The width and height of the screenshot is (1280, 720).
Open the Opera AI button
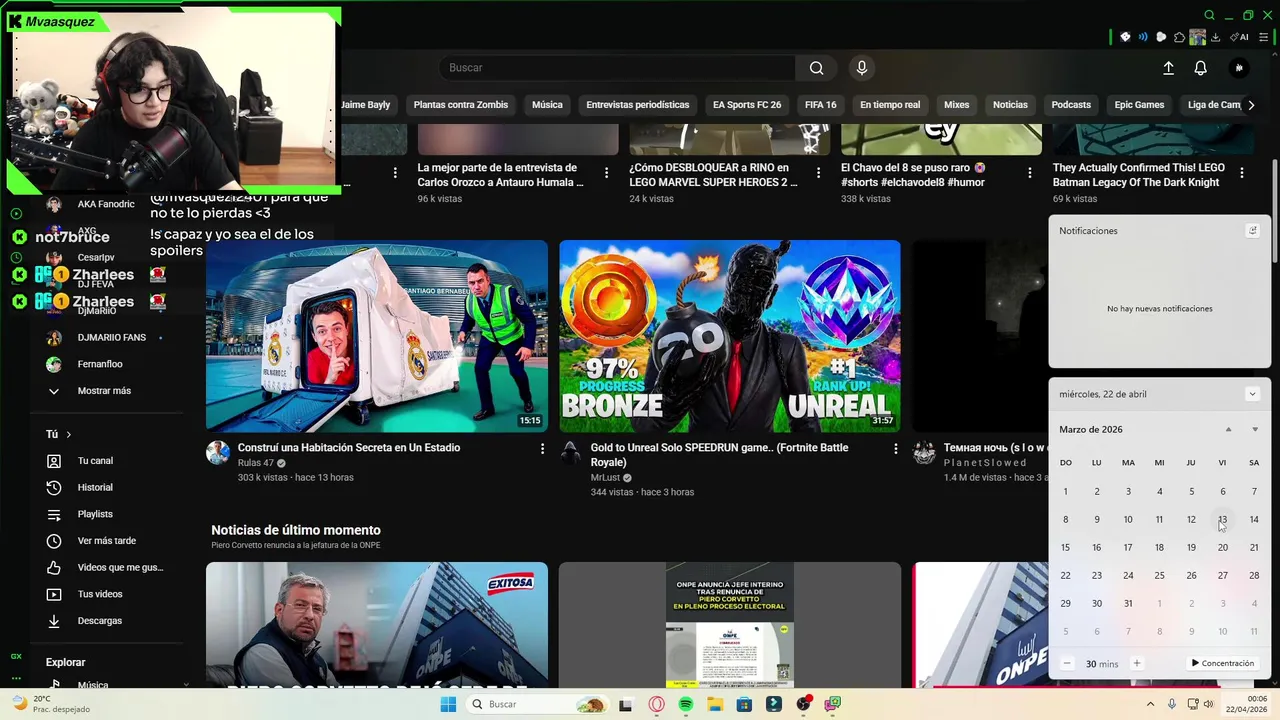point(1240,37)
